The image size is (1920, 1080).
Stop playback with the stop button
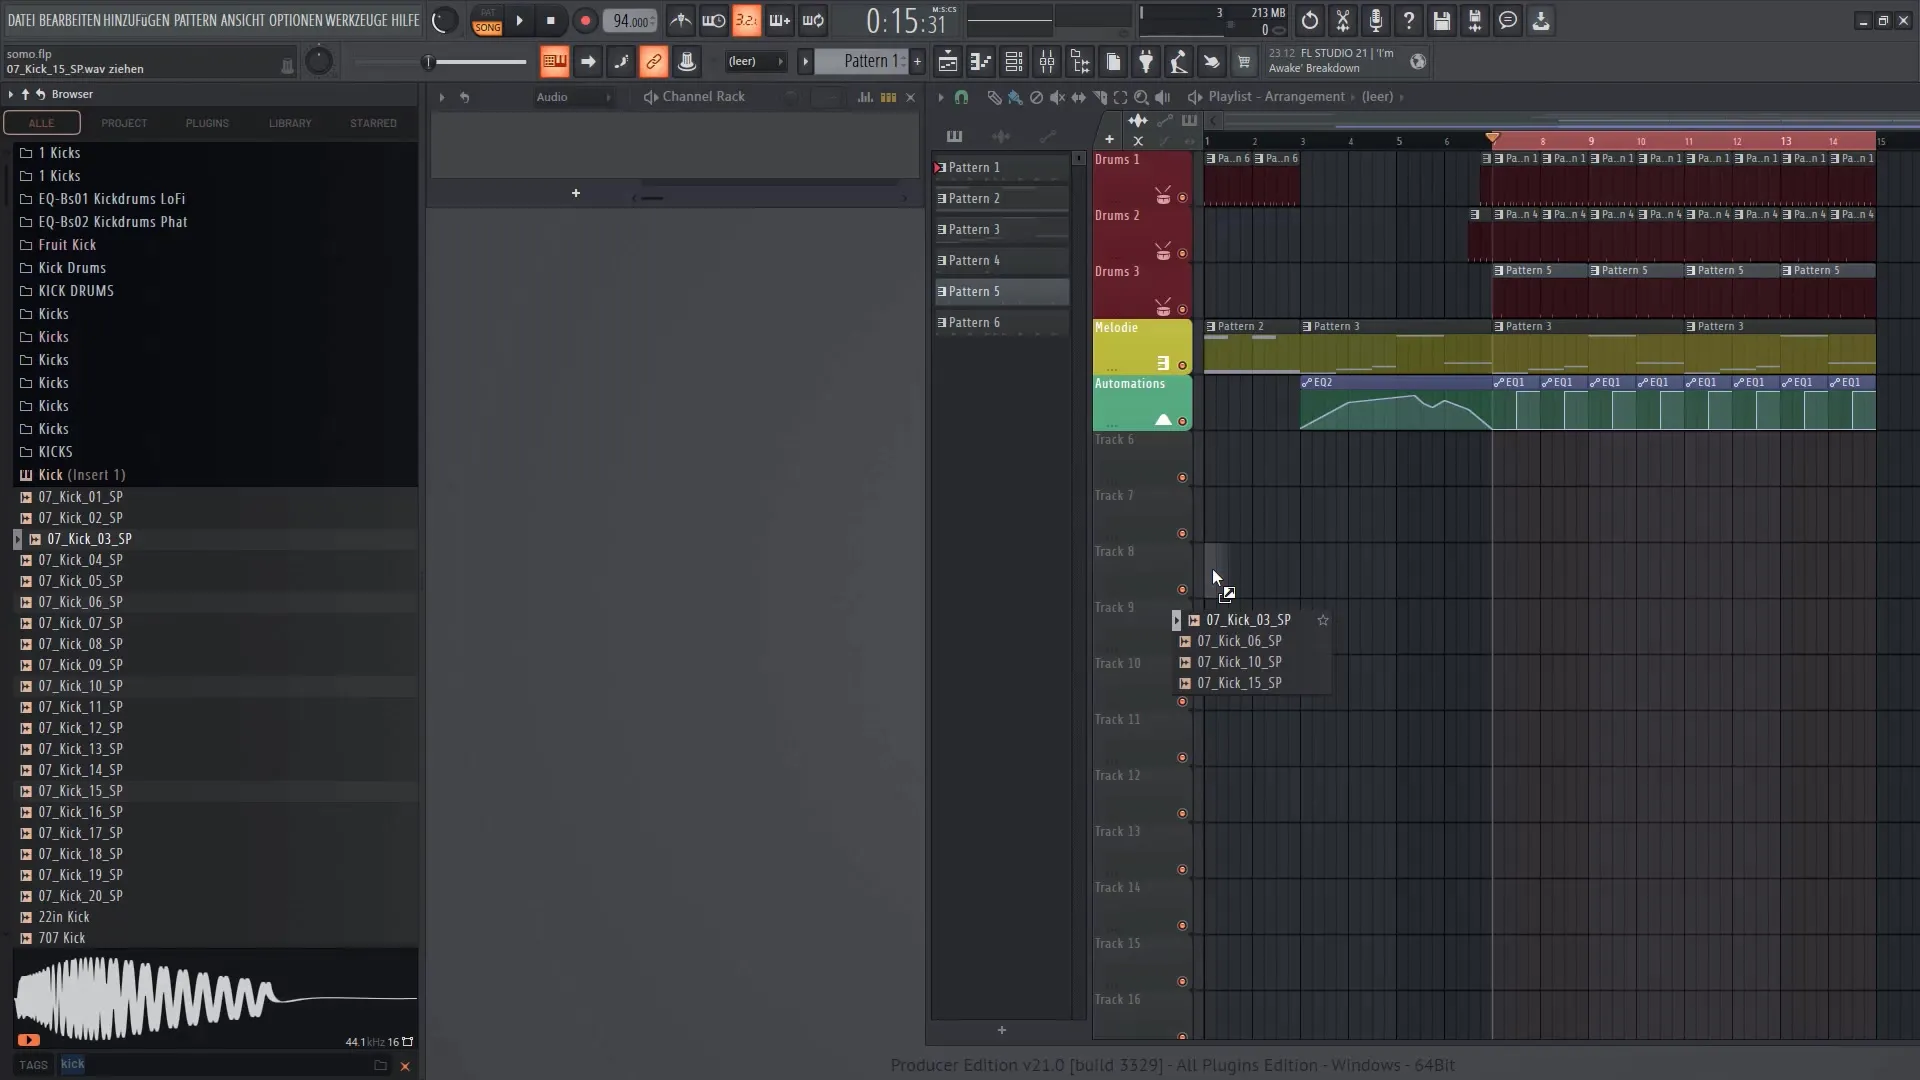(x=551, y=21)
